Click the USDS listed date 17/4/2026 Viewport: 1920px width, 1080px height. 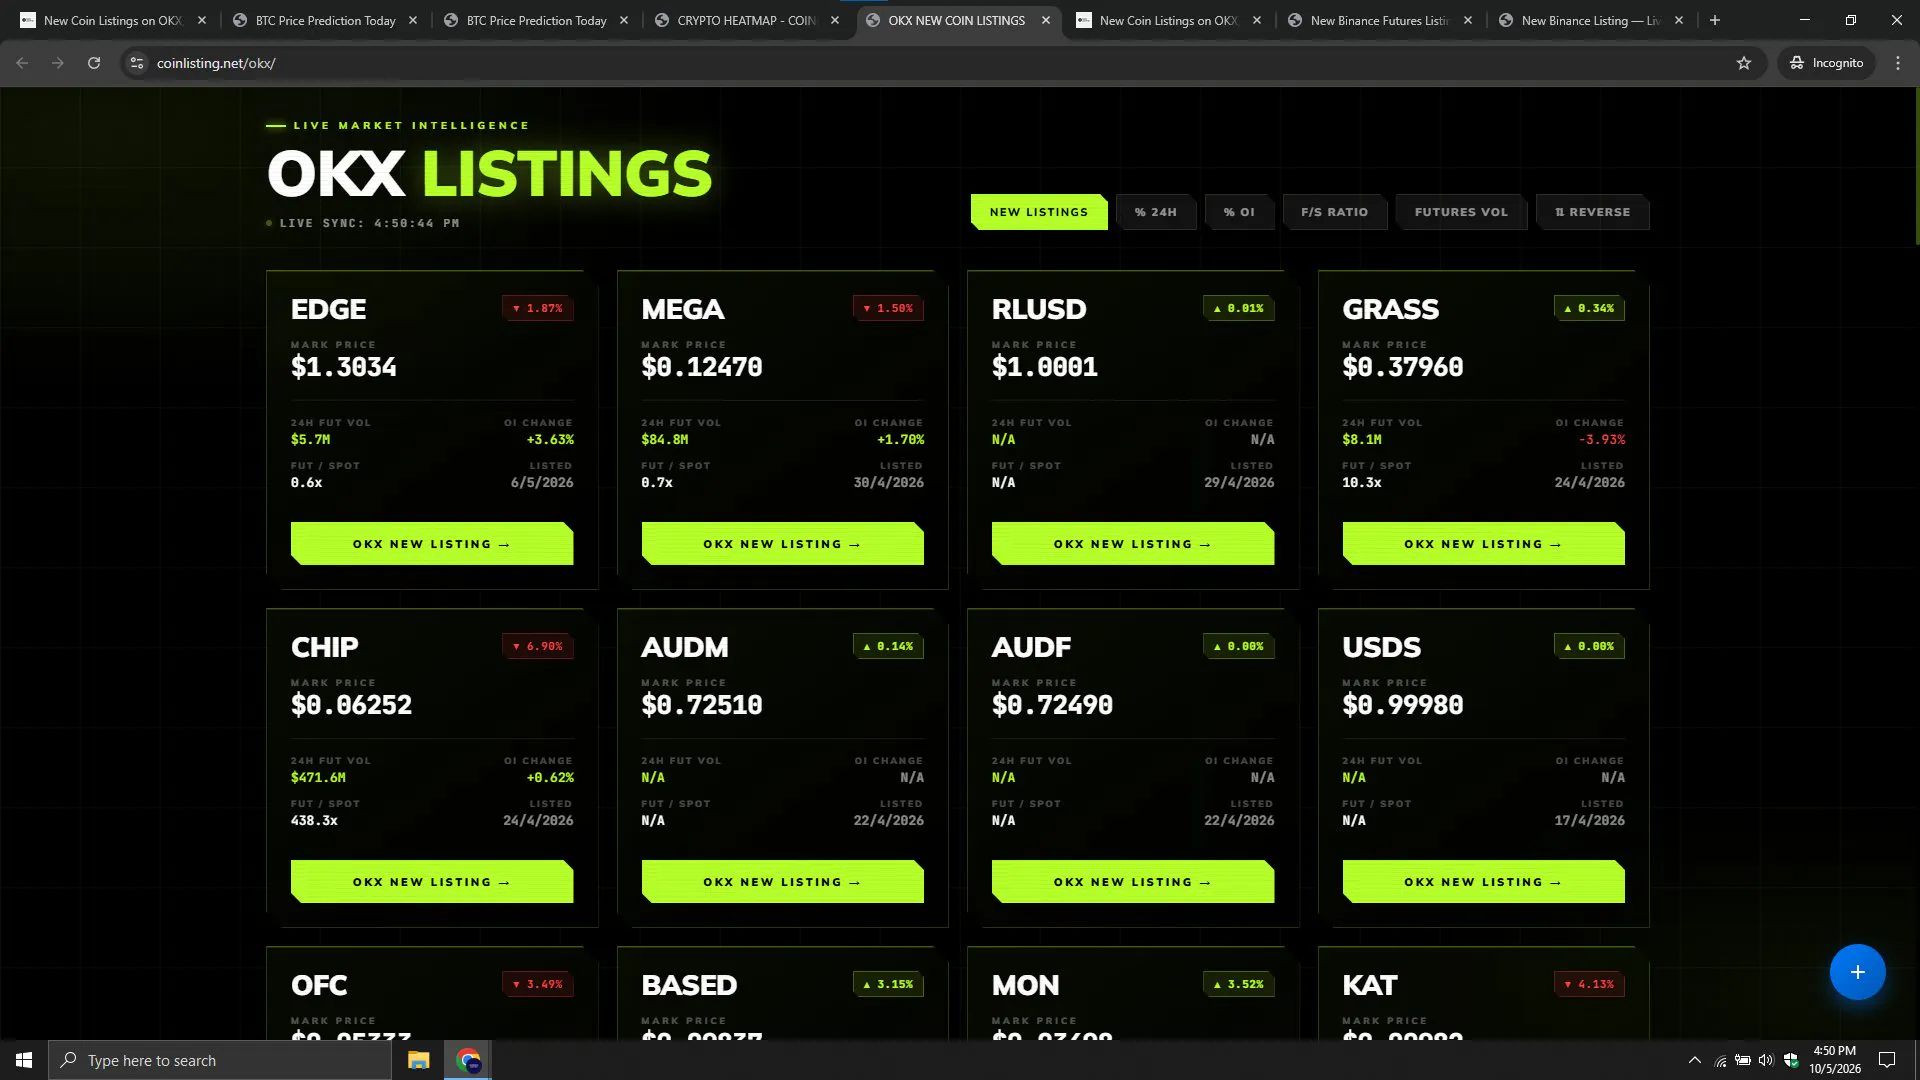click(1589, 820)
